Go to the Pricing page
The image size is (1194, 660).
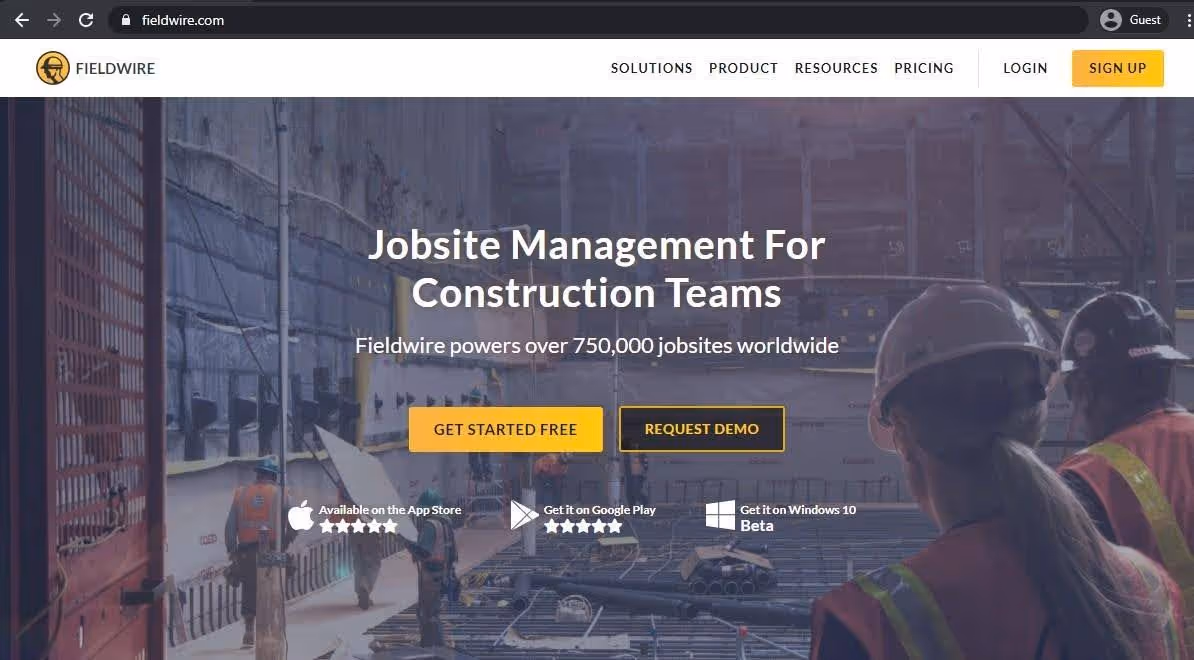coord(924,68)
